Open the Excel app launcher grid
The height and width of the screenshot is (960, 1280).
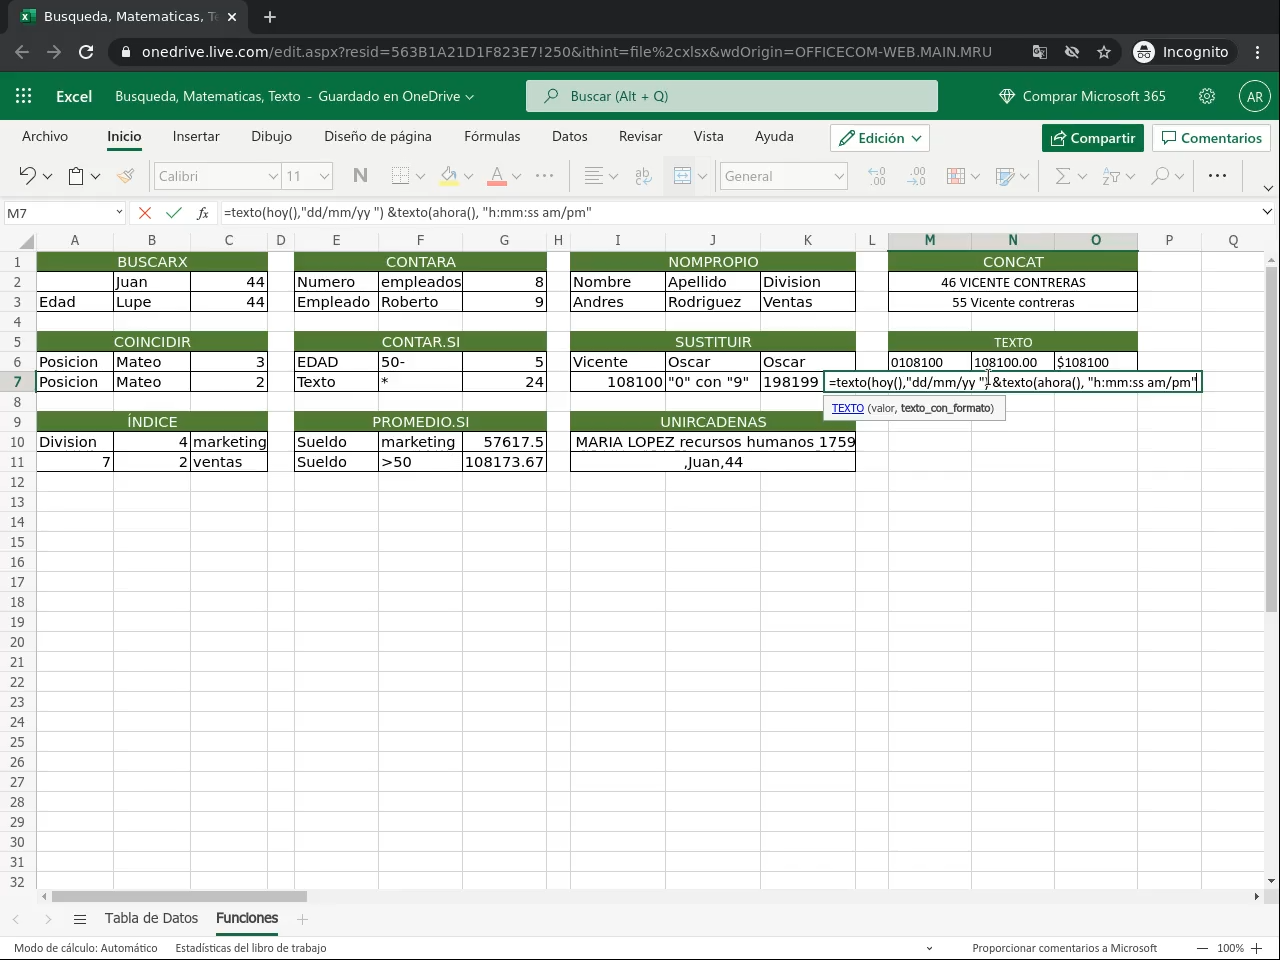(x=24, y=96)
